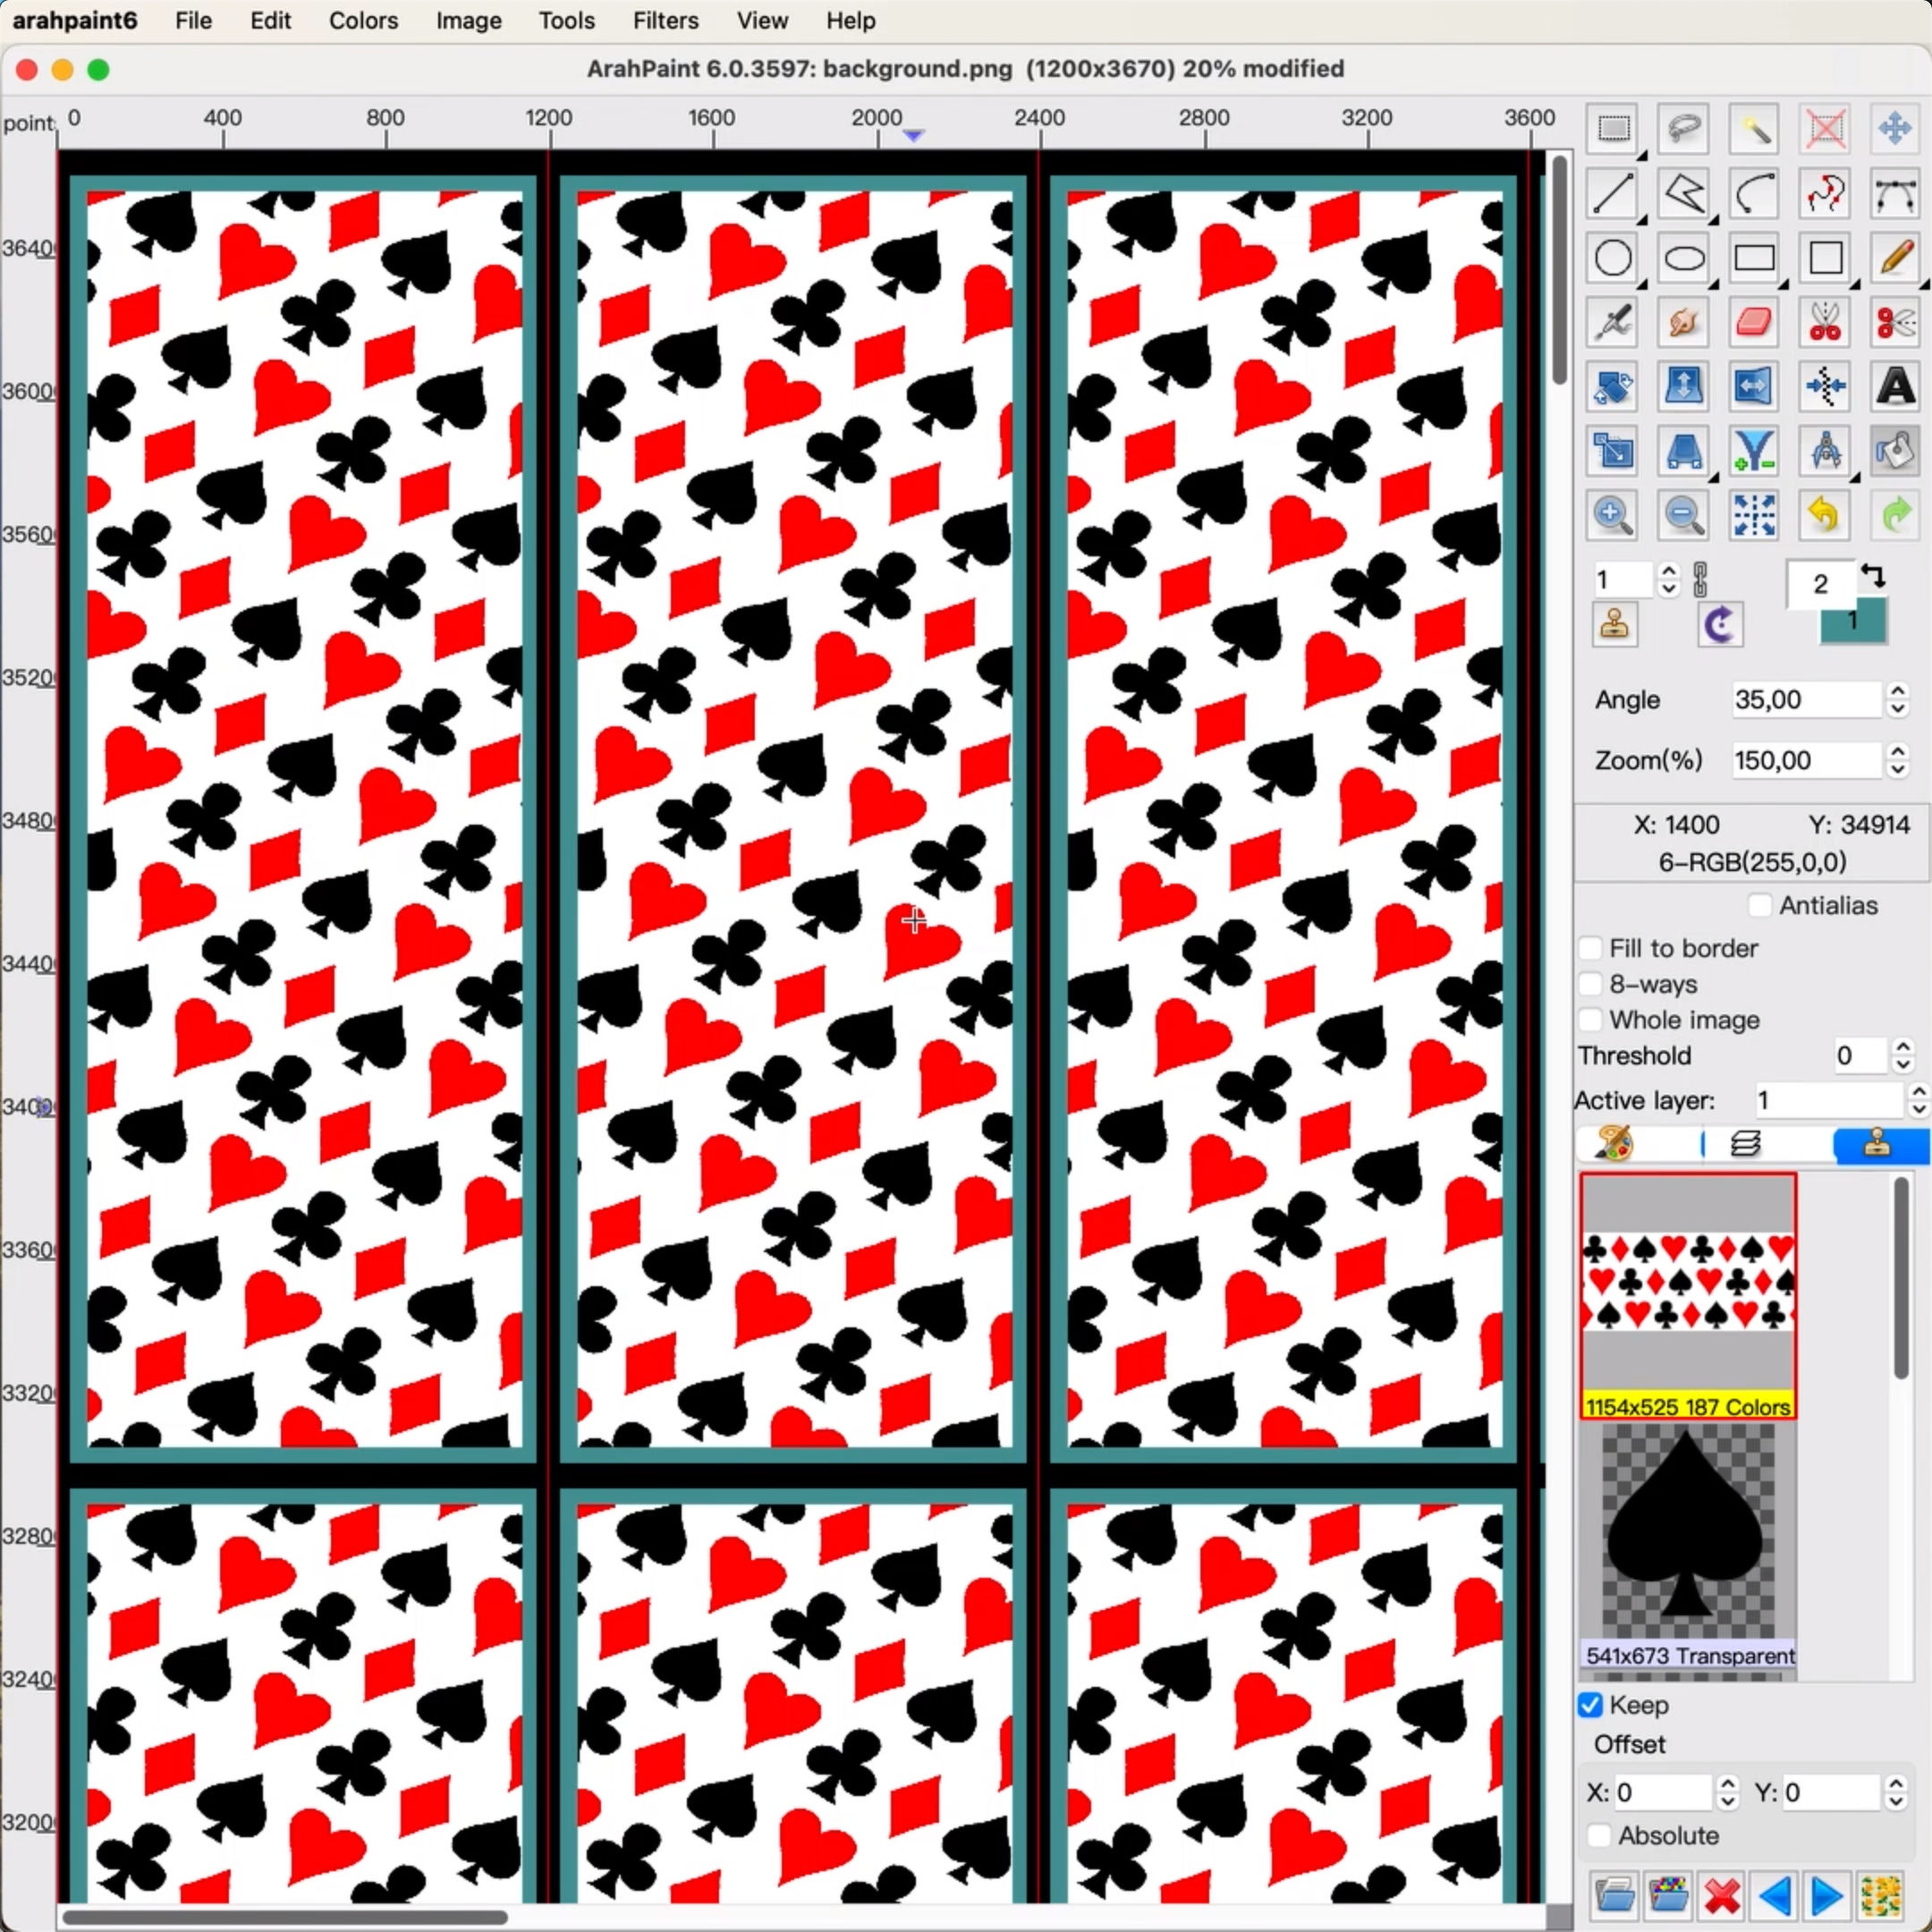This screenshot has height=1932, width=1932.
Task: Increase the Angle value with stepper
Action: pos(1898,690)
